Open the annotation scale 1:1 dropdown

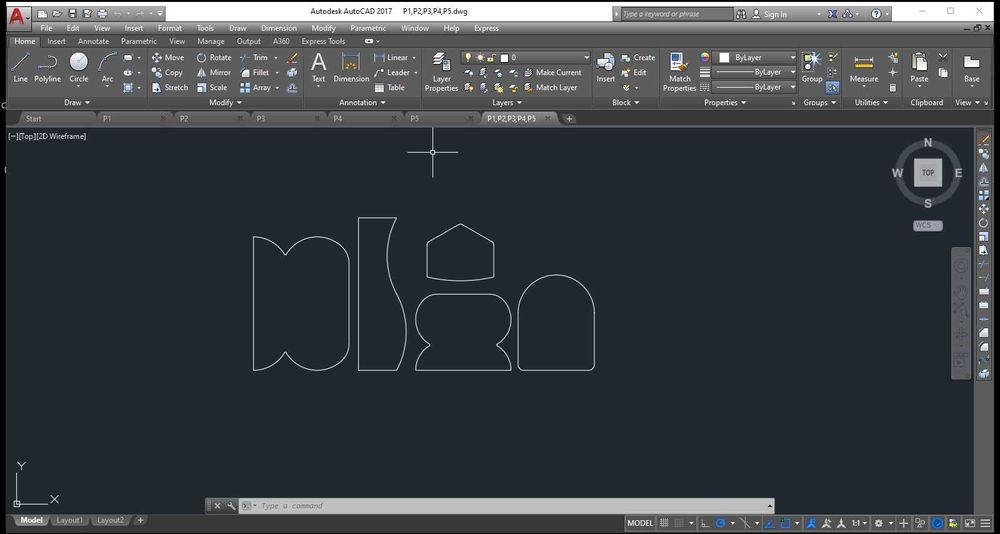(858, 523)
